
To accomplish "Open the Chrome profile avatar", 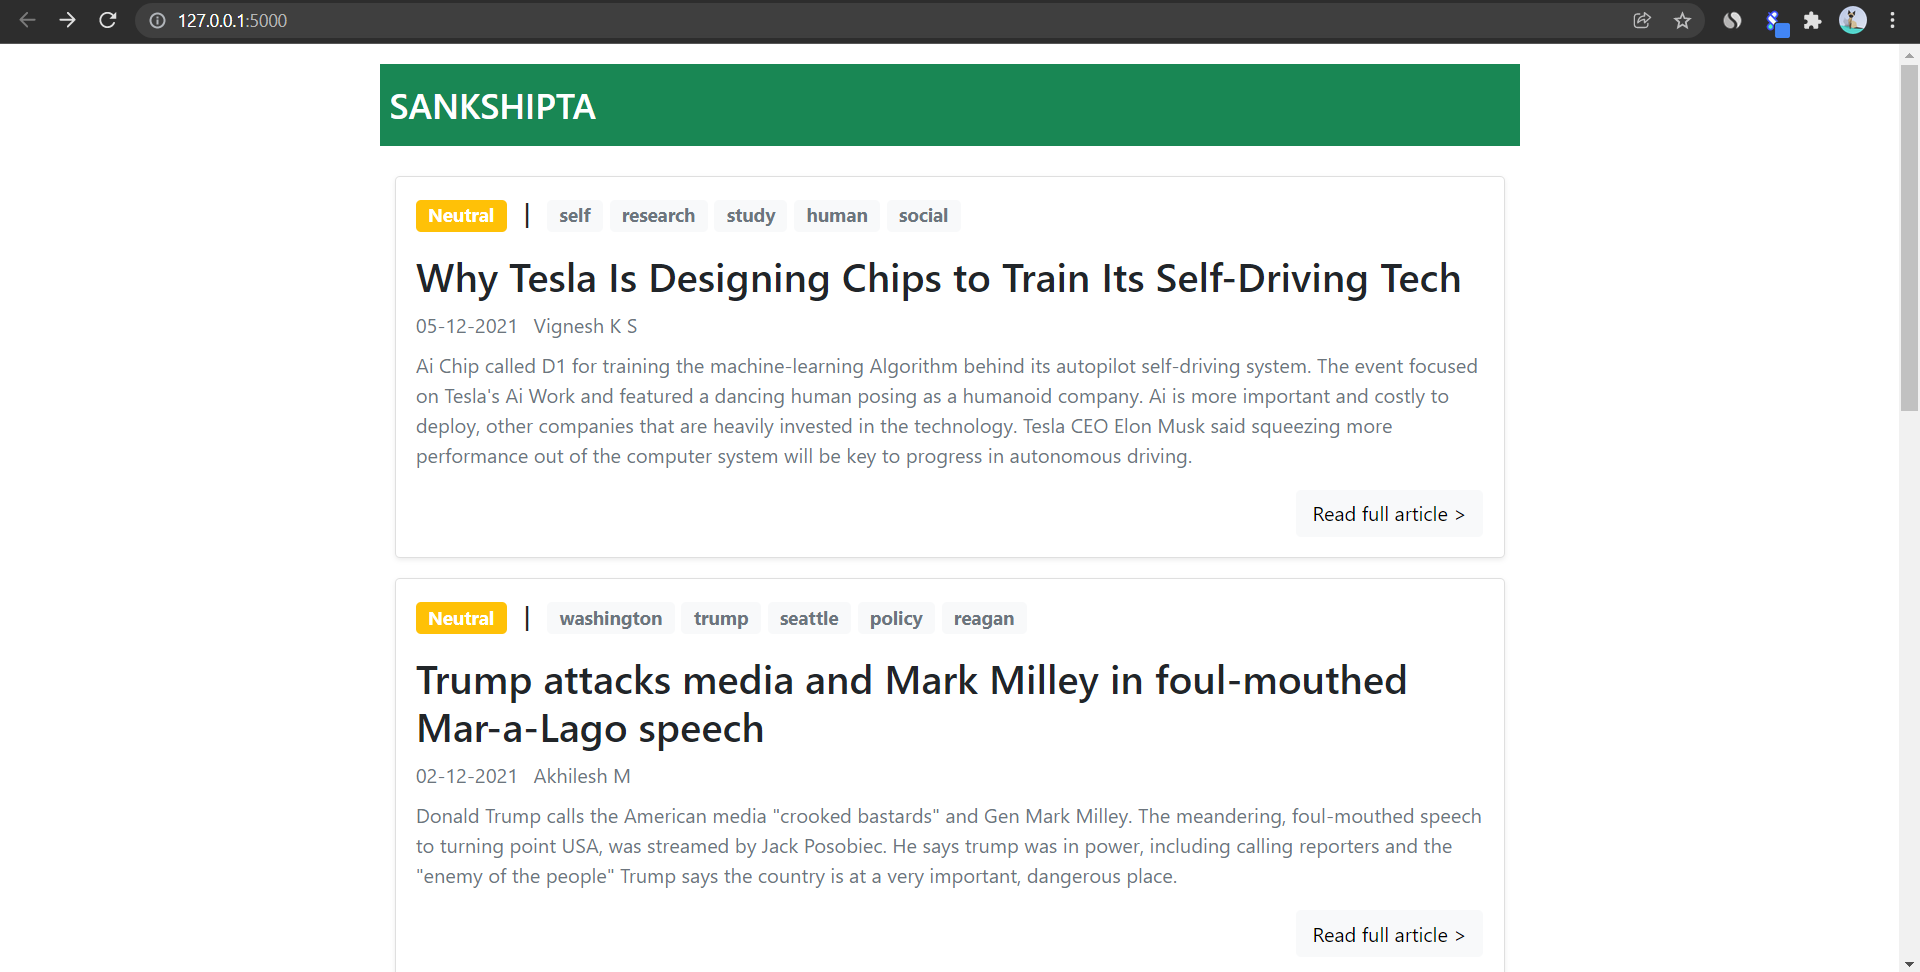I will point(1853,20).
